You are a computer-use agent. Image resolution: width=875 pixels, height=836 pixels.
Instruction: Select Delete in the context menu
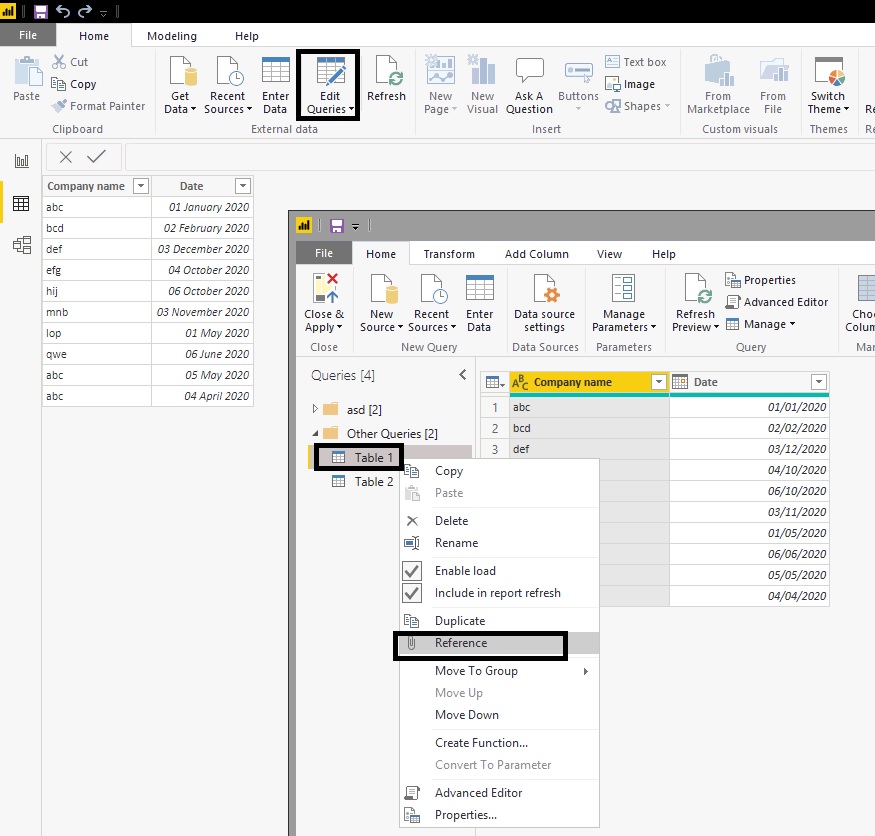click(x=499, y=521)
